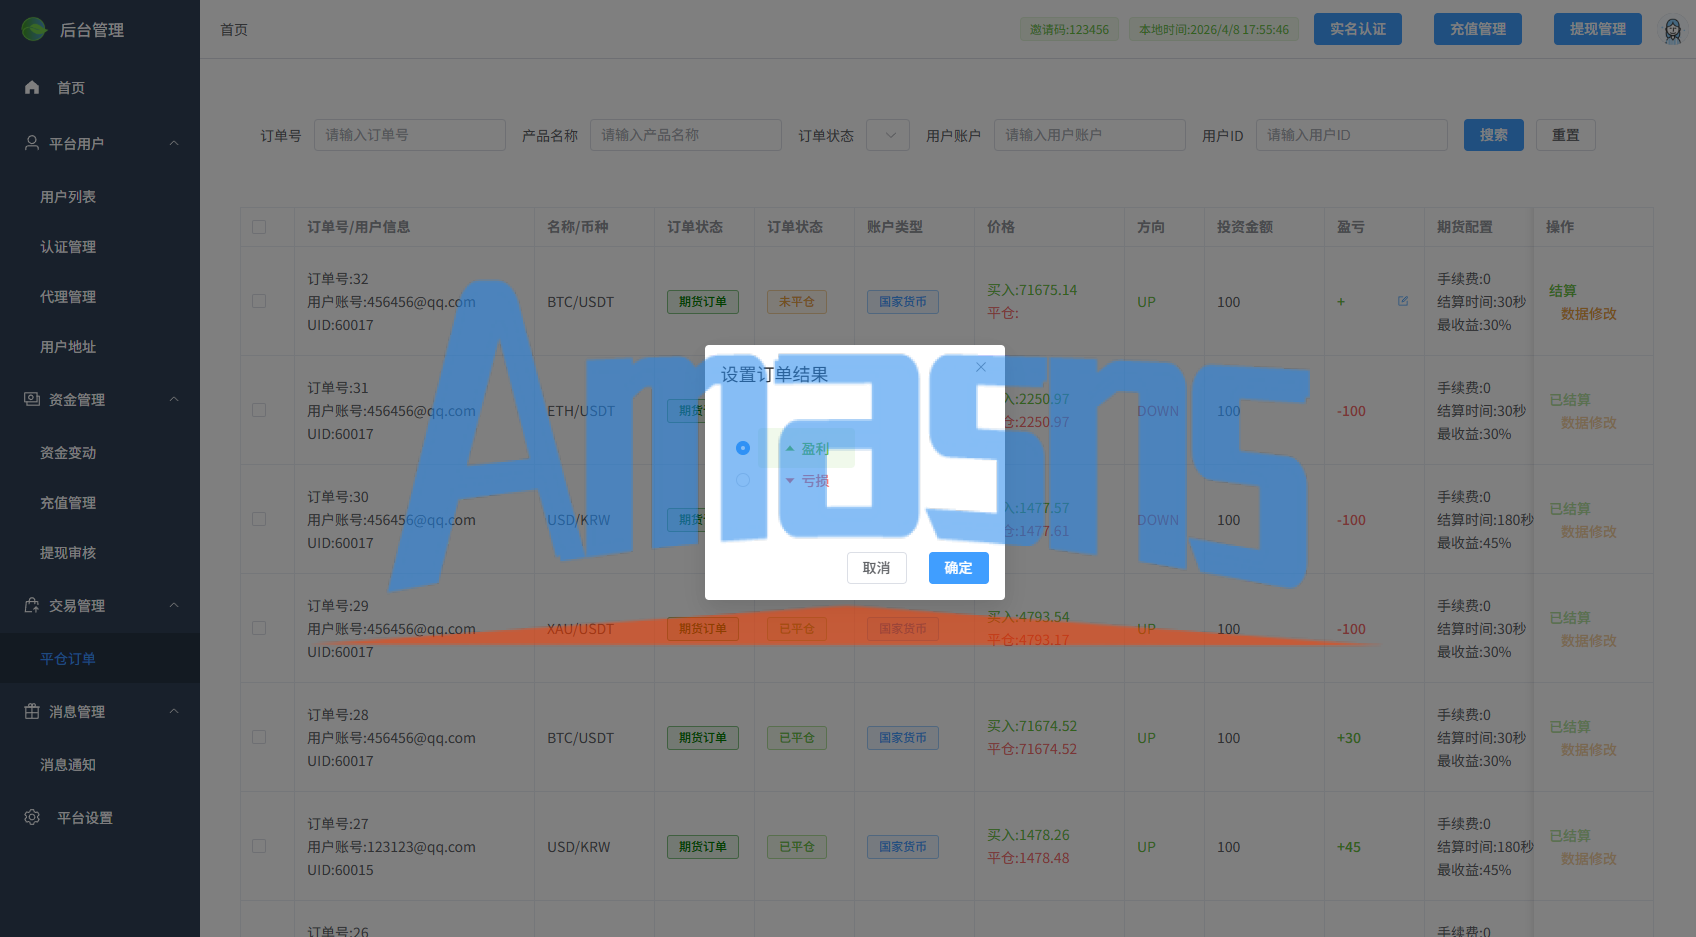This screenshot has height=937, width=1696.
Task: Click the 充值管理 top button
Action: pyautogui.click(x=1478, y=29)
